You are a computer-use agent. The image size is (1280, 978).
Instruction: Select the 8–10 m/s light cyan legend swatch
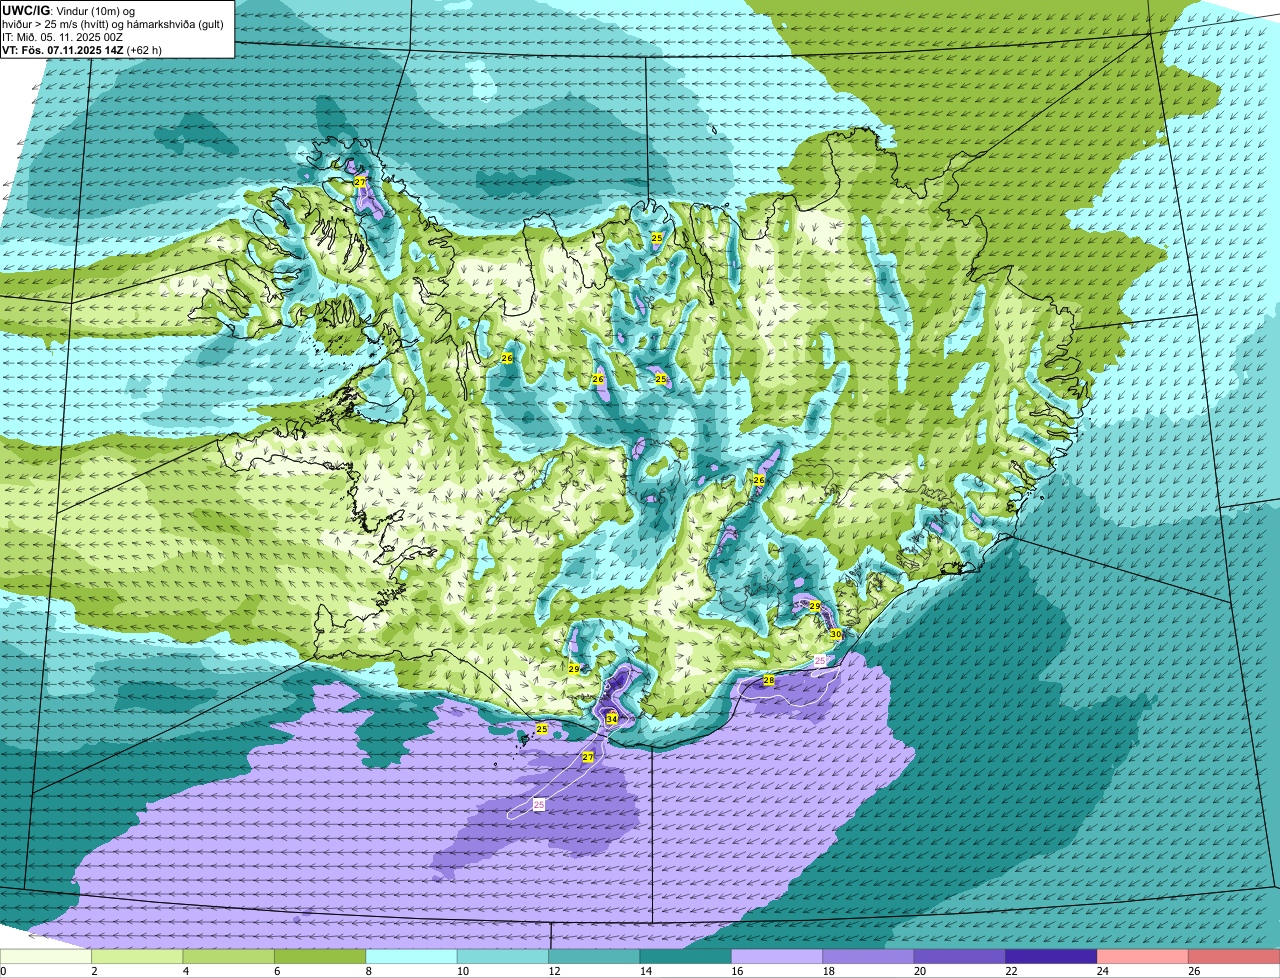(412, 956)
